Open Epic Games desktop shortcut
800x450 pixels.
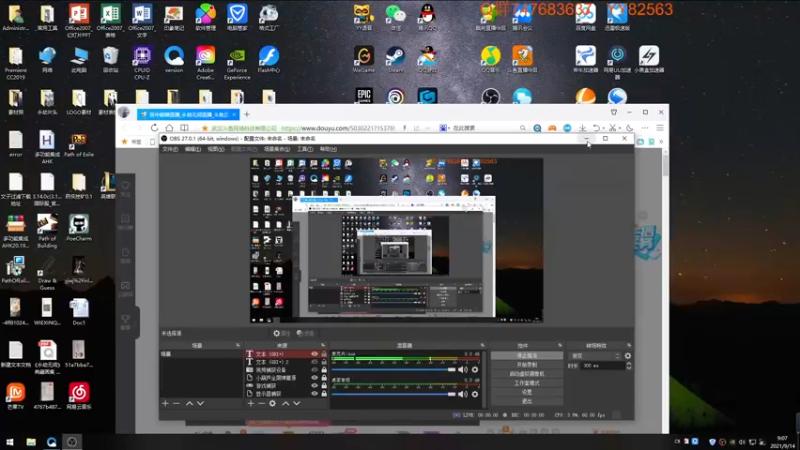364,95
